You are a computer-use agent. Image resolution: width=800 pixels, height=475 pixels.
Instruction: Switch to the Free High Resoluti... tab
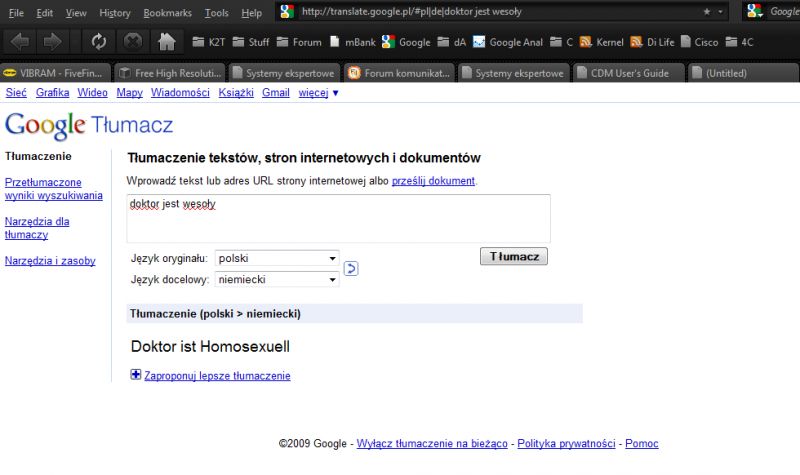coord(170,73)
